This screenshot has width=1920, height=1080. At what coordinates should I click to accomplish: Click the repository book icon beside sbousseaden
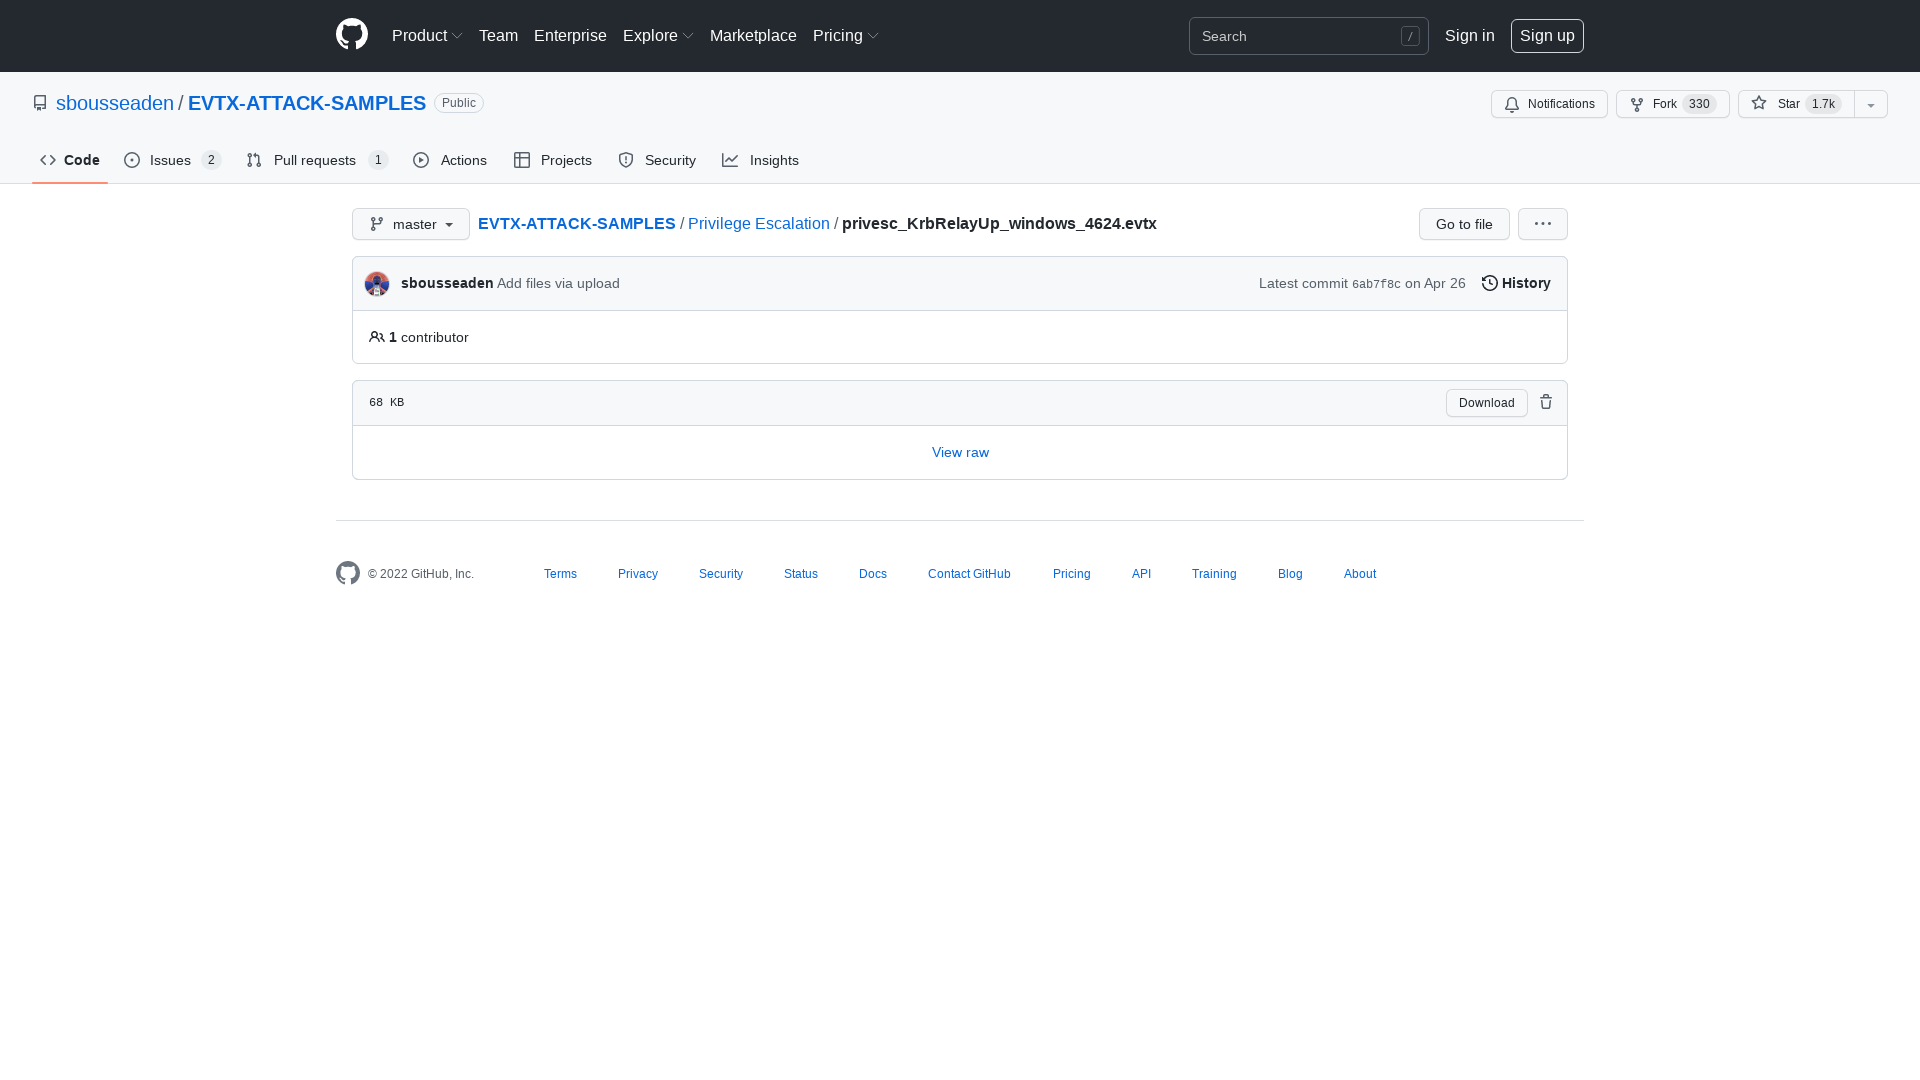click(40, 103)
